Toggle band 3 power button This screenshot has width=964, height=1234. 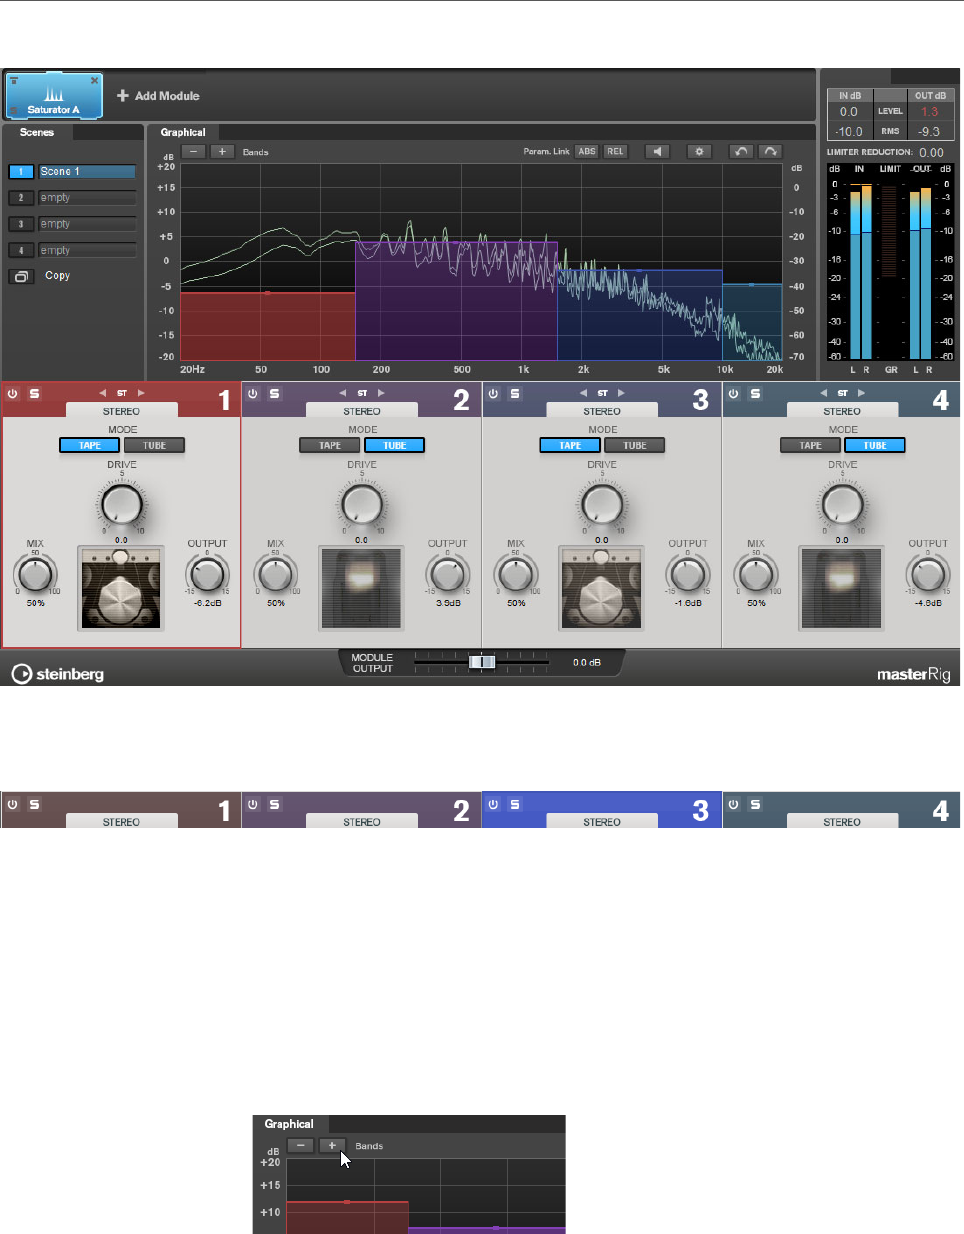(493, 394)
